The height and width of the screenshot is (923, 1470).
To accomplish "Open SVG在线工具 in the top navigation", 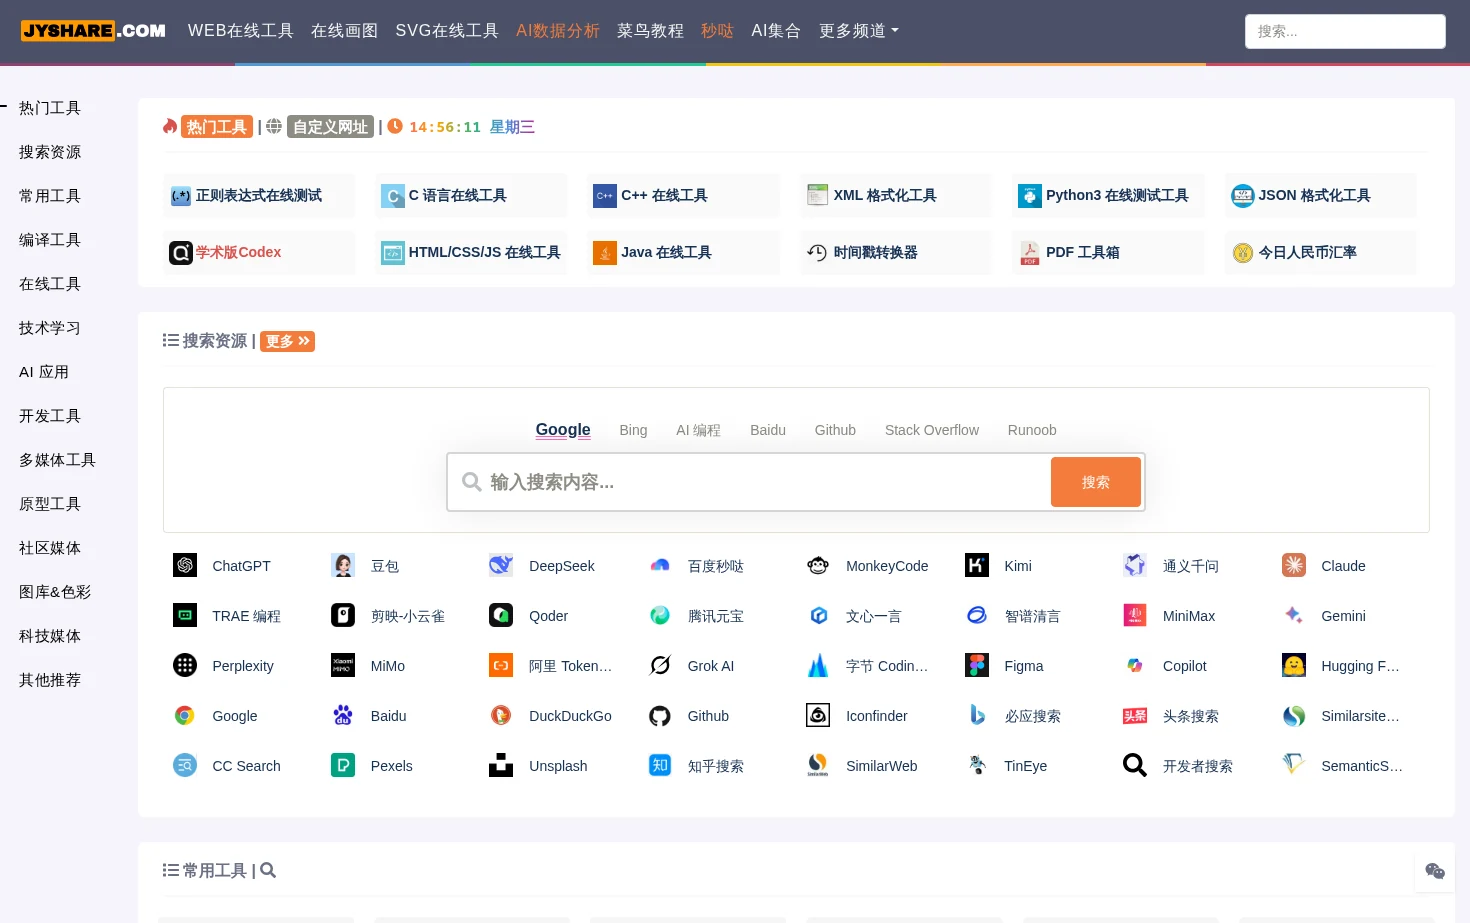I will click(x=447, y=31).
